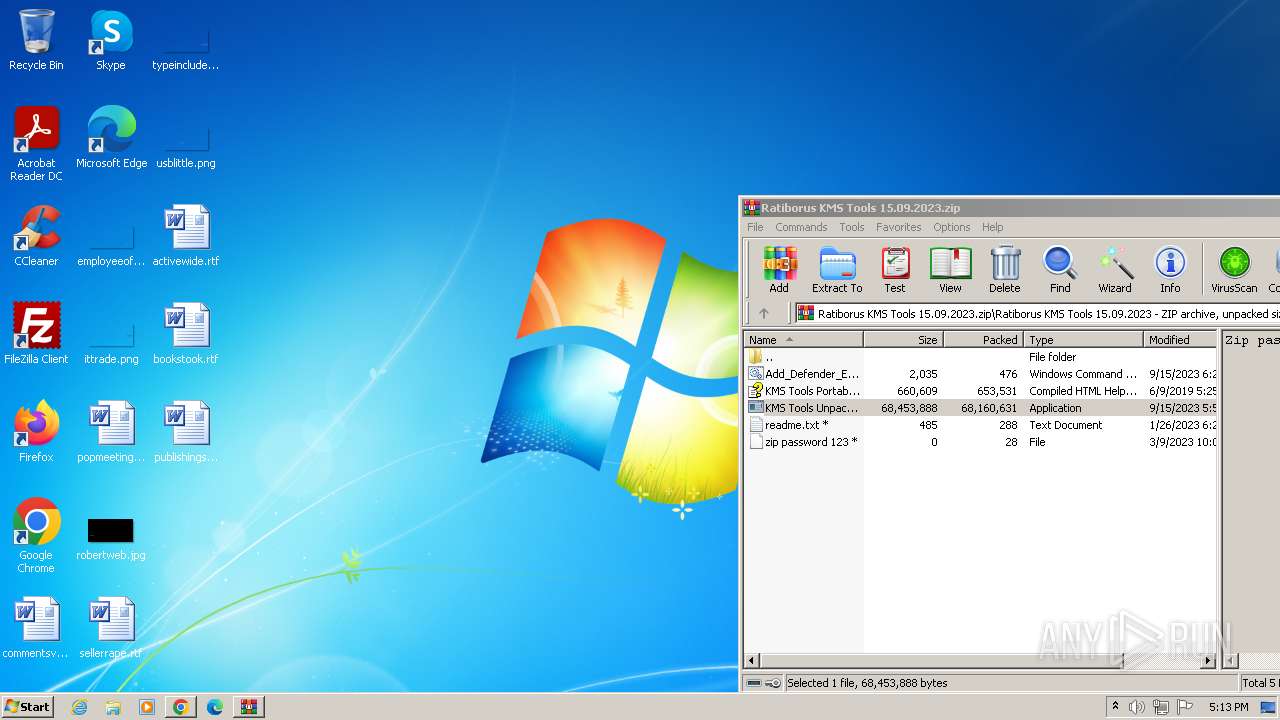Viewport: 1280px width, 720px height.
Task: Sort files by Packed column header
Action: [983, 340]
